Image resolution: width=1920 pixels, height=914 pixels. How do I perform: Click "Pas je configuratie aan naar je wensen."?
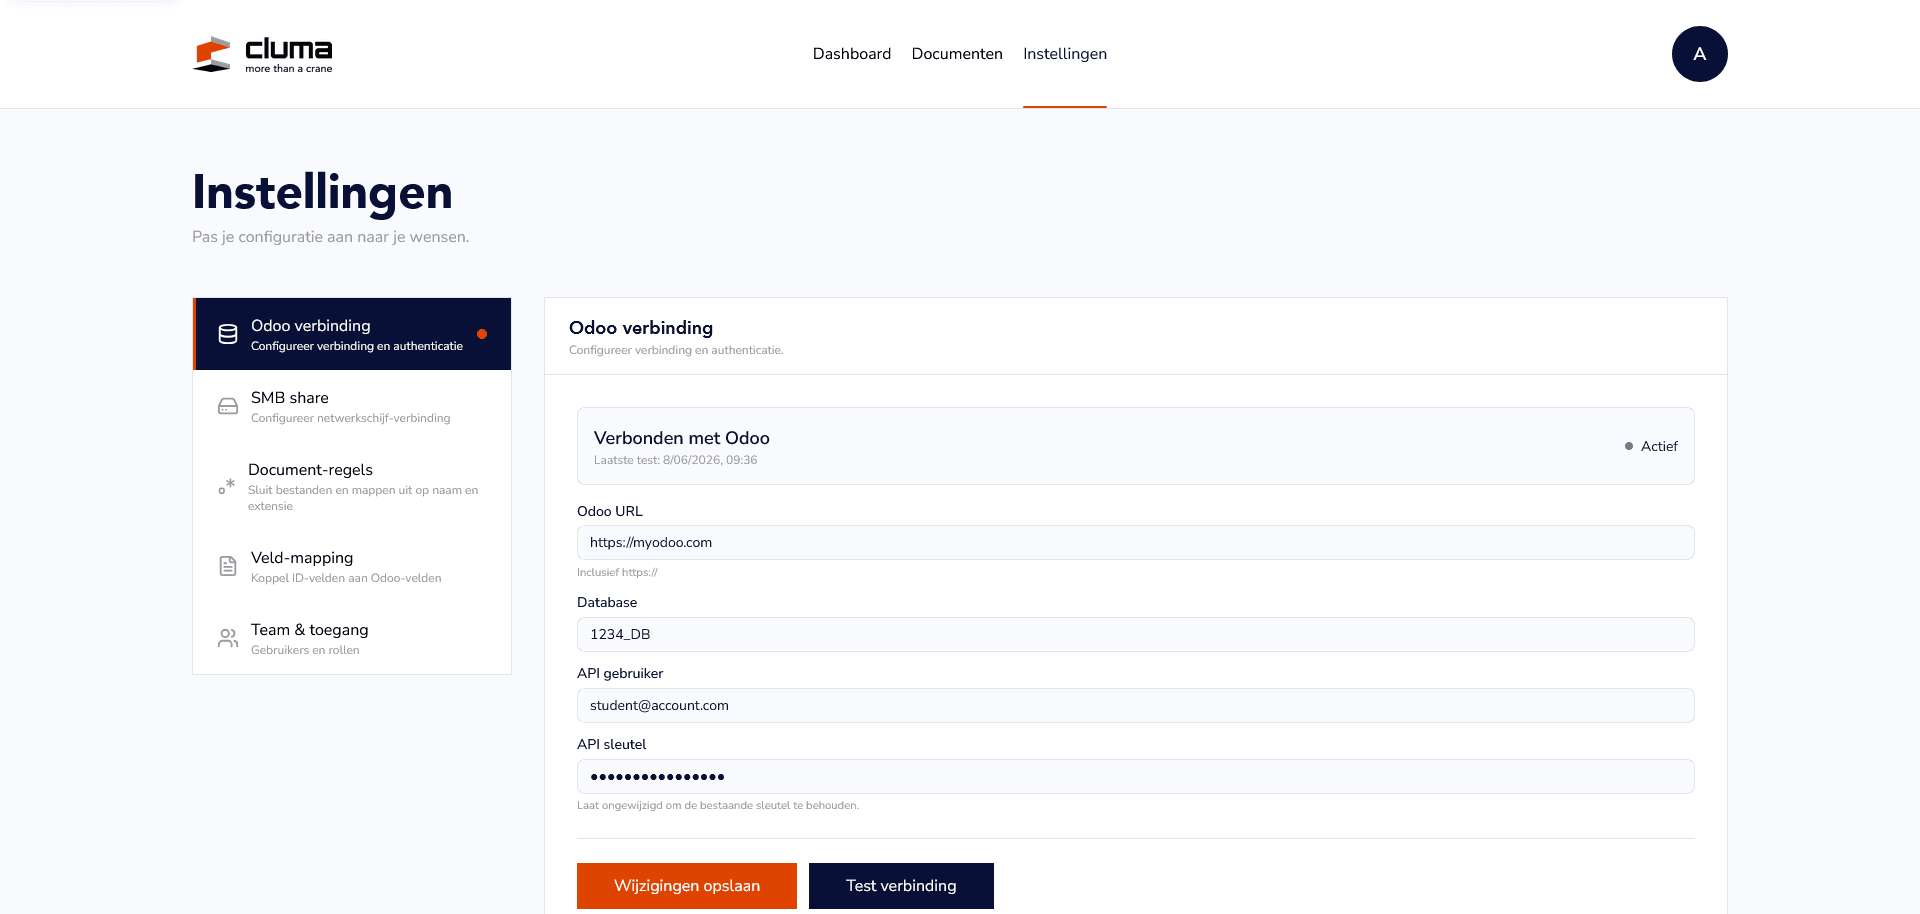331,237
